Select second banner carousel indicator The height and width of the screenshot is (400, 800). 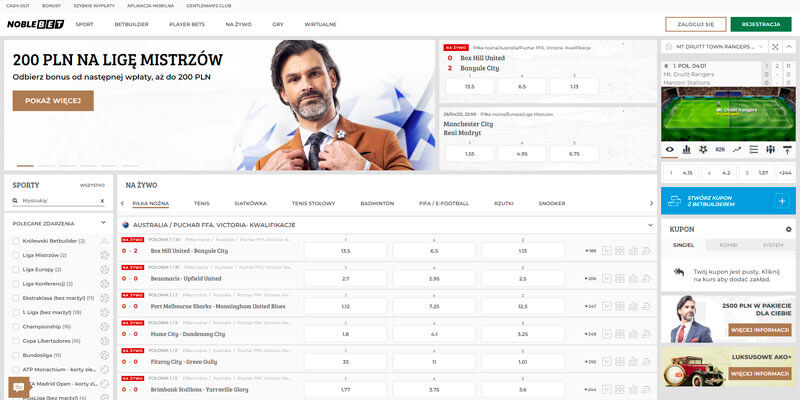click(46, 166)
